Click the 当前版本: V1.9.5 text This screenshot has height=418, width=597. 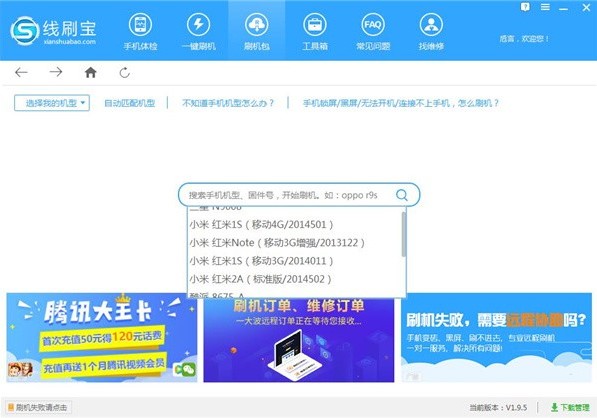tap(498, 408)
